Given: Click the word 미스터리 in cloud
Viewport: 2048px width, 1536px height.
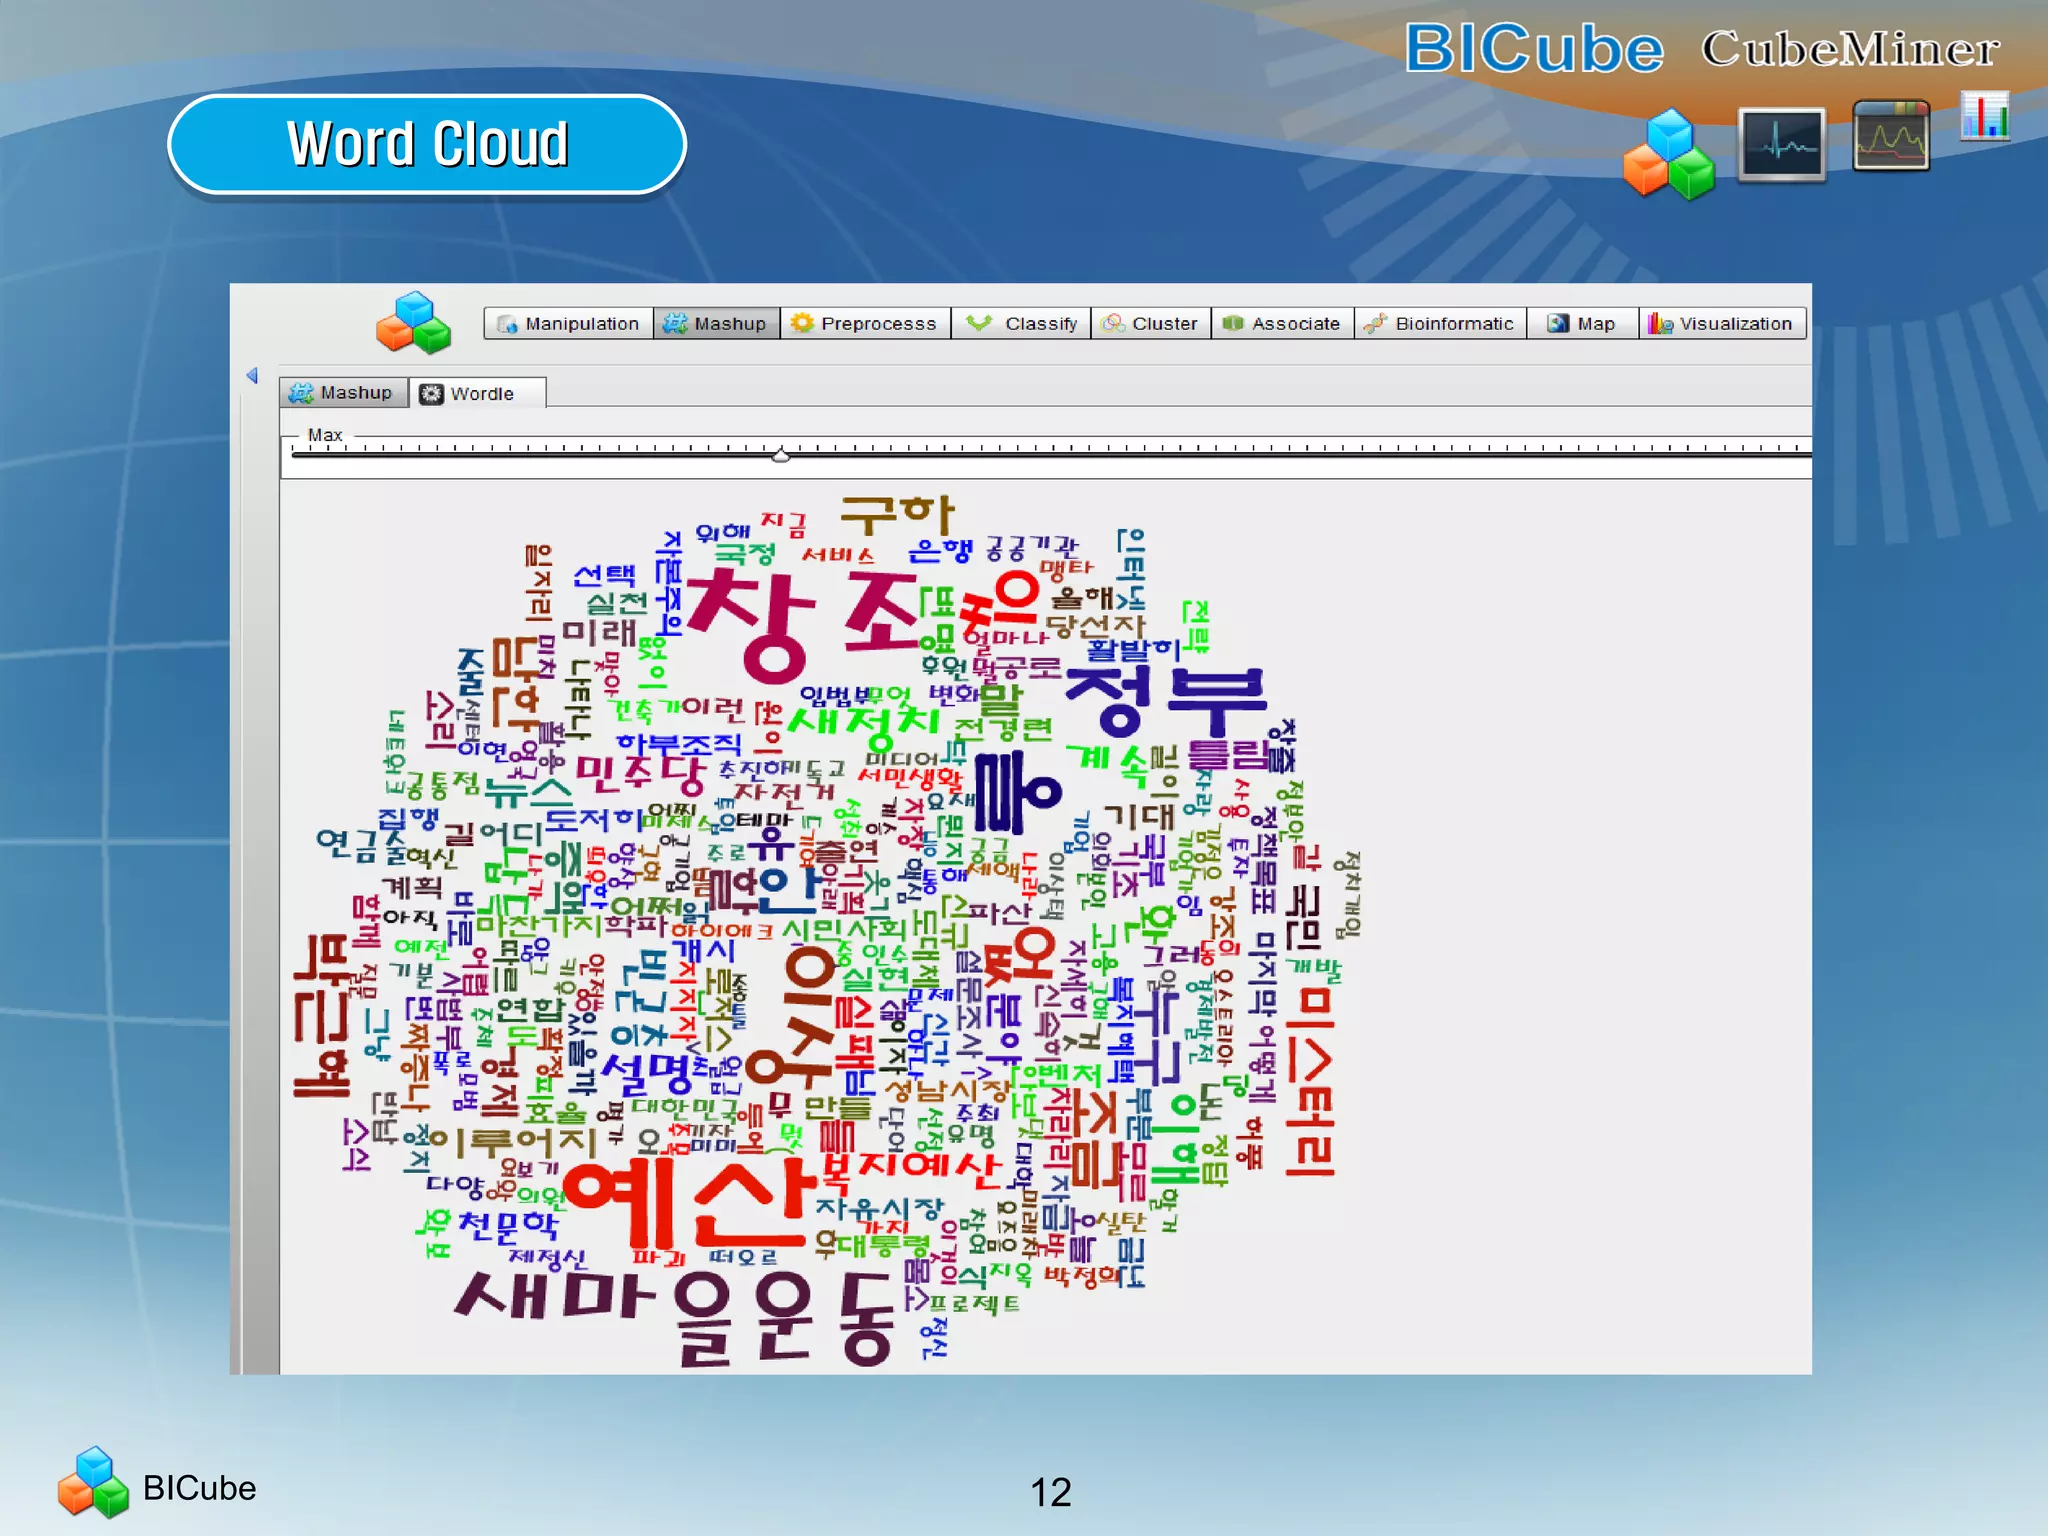Looking at the screenshot, I should pyautogui.click(x=1311, y=1083).
